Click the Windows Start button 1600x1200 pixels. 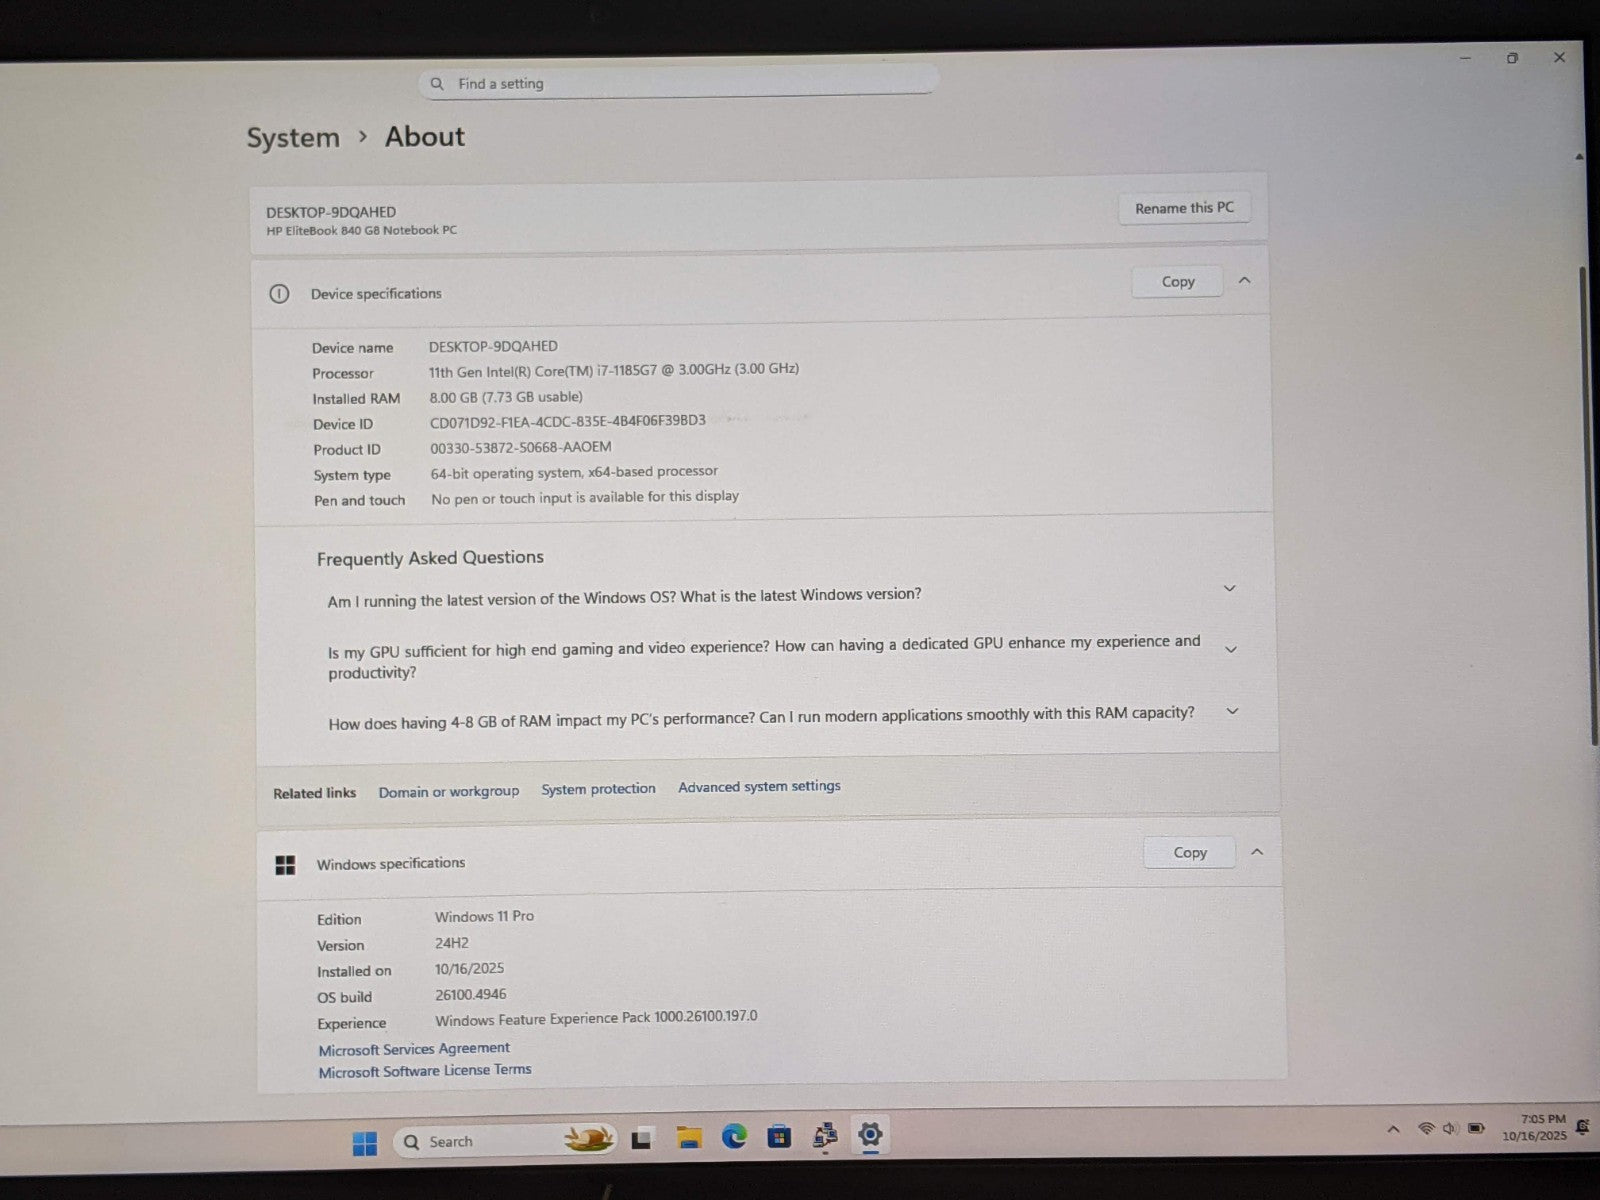[x=365, y=1143]
